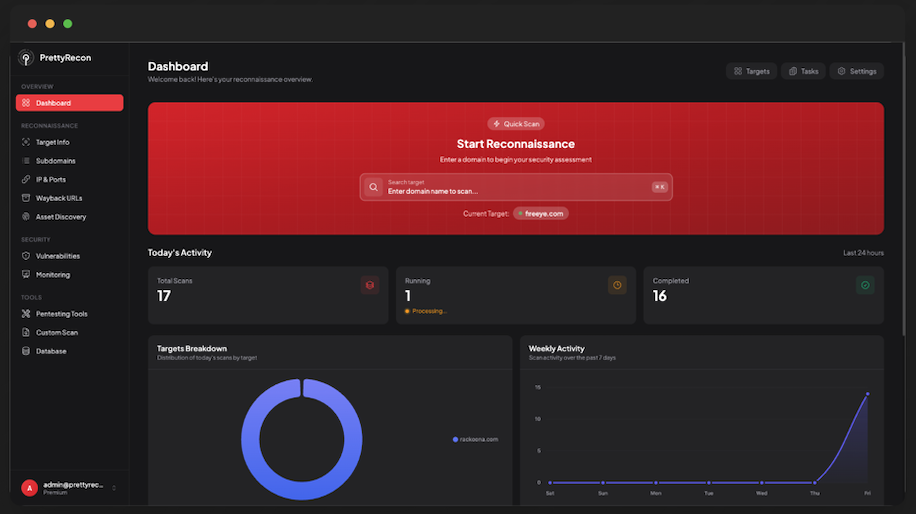Click the Database cylinder icon
Viewport: 916px width, 514px height.
26,351
